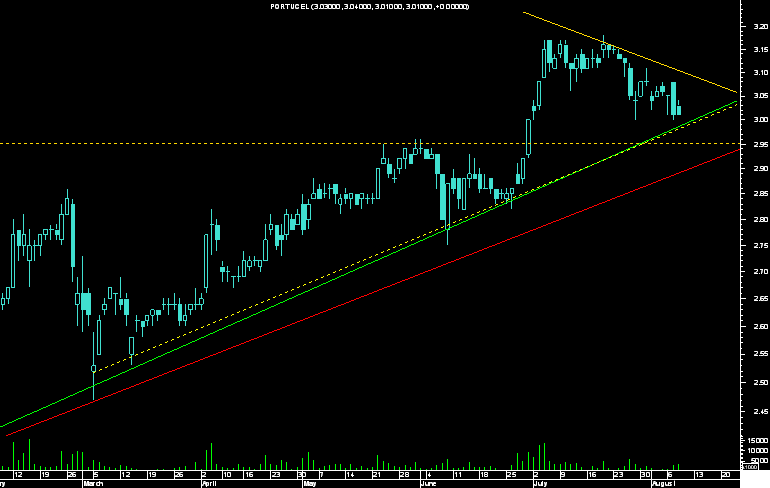This screenshot has height=488, width=770.
Task: Click the May month label
Action: 310,484
